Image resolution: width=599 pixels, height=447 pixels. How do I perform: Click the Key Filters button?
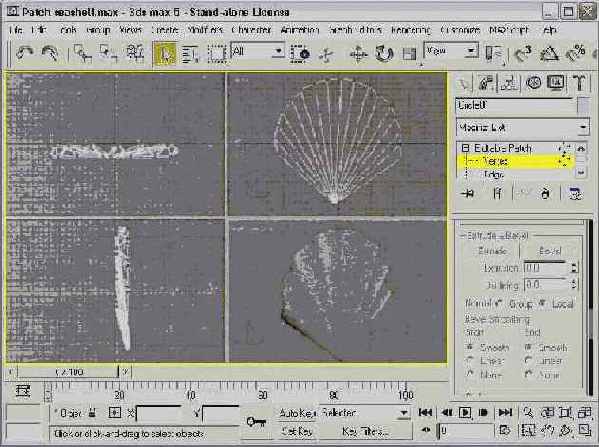[x=365, y=432]
